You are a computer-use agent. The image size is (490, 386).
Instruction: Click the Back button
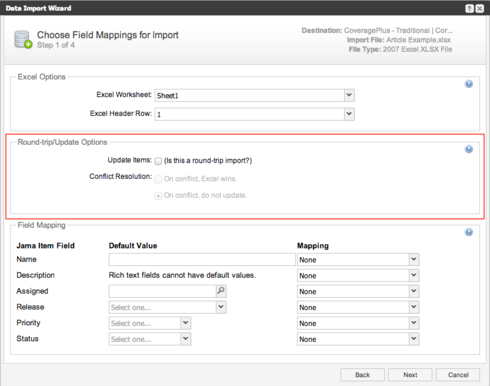(x=362, y=375)
